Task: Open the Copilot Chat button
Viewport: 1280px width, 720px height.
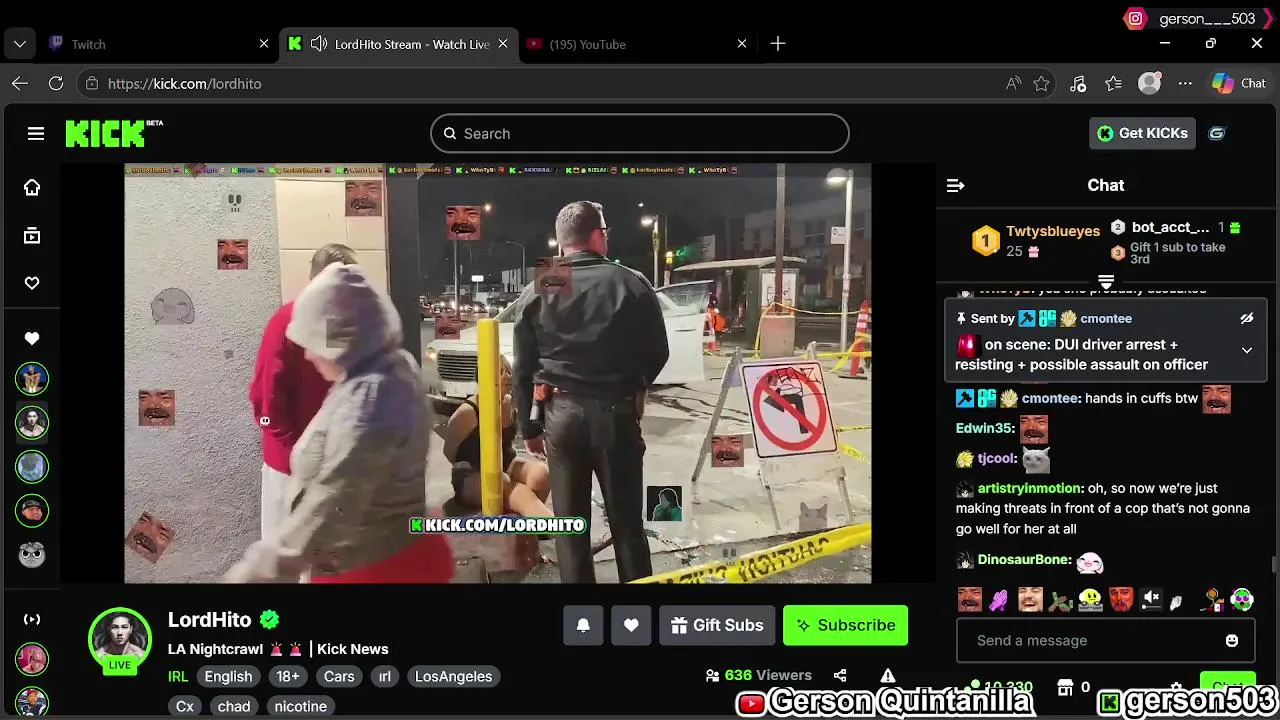Action: pos(1239,84)
